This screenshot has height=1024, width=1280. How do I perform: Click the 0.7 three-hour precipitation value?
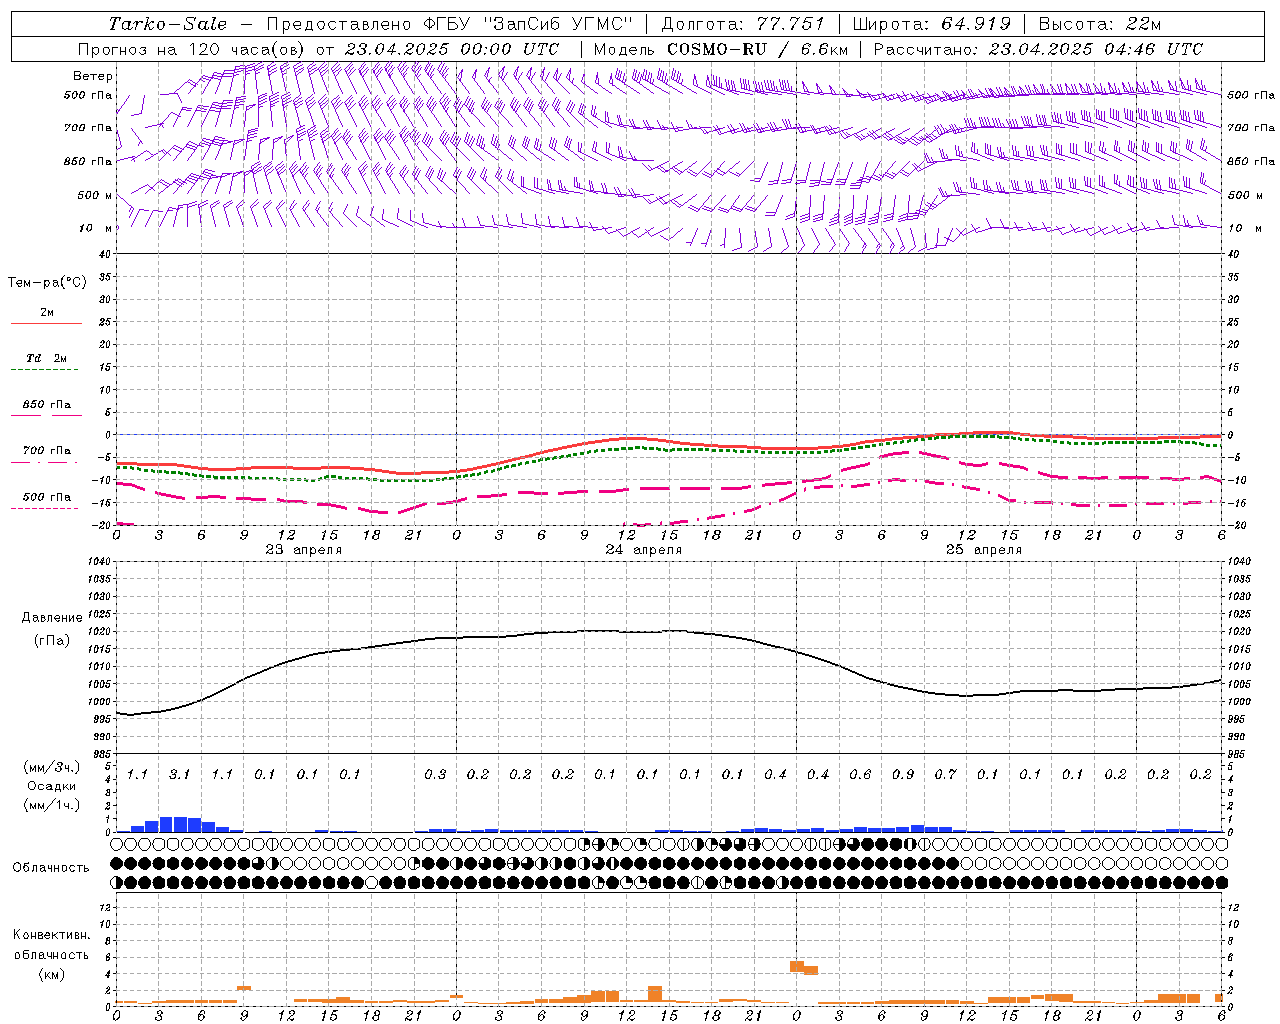coord(946,774)
